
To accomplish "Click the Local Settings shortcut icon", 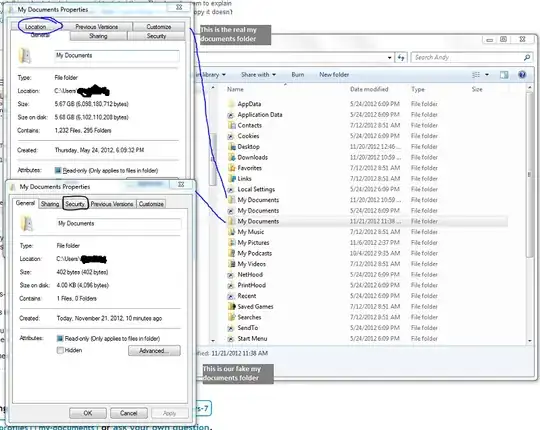I will pyautogui.click(x=231, y=189).
